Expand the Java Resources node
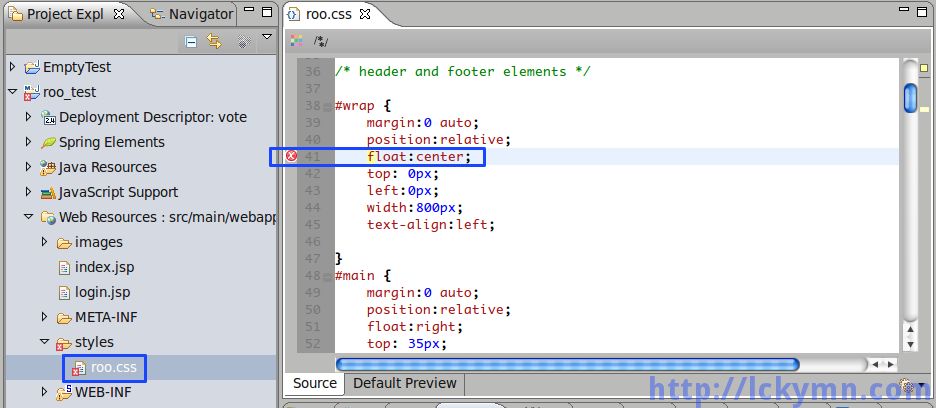This screenshot has width=936, height=408. (29, 167)
